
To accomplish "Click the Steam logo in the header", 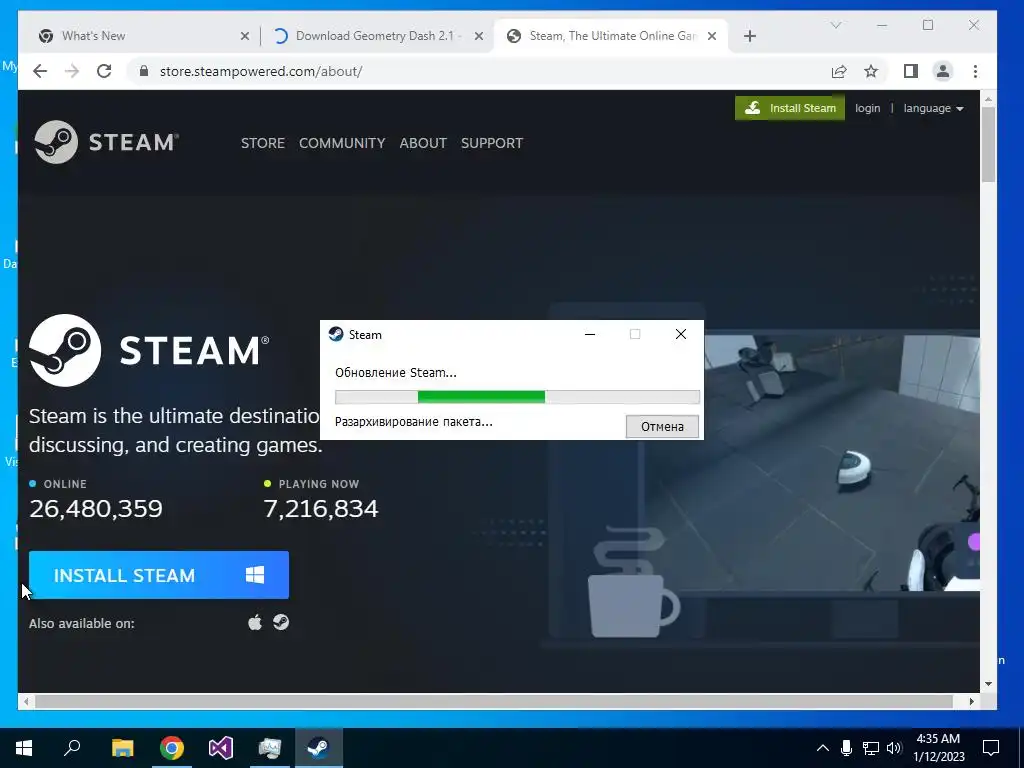I will [x=106, y=142].
